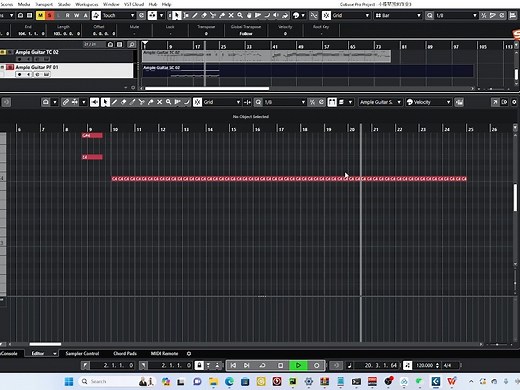Select the Range Selection tool in top toolbar
This screenshot has height=390, width=520.
click(186, 15)
